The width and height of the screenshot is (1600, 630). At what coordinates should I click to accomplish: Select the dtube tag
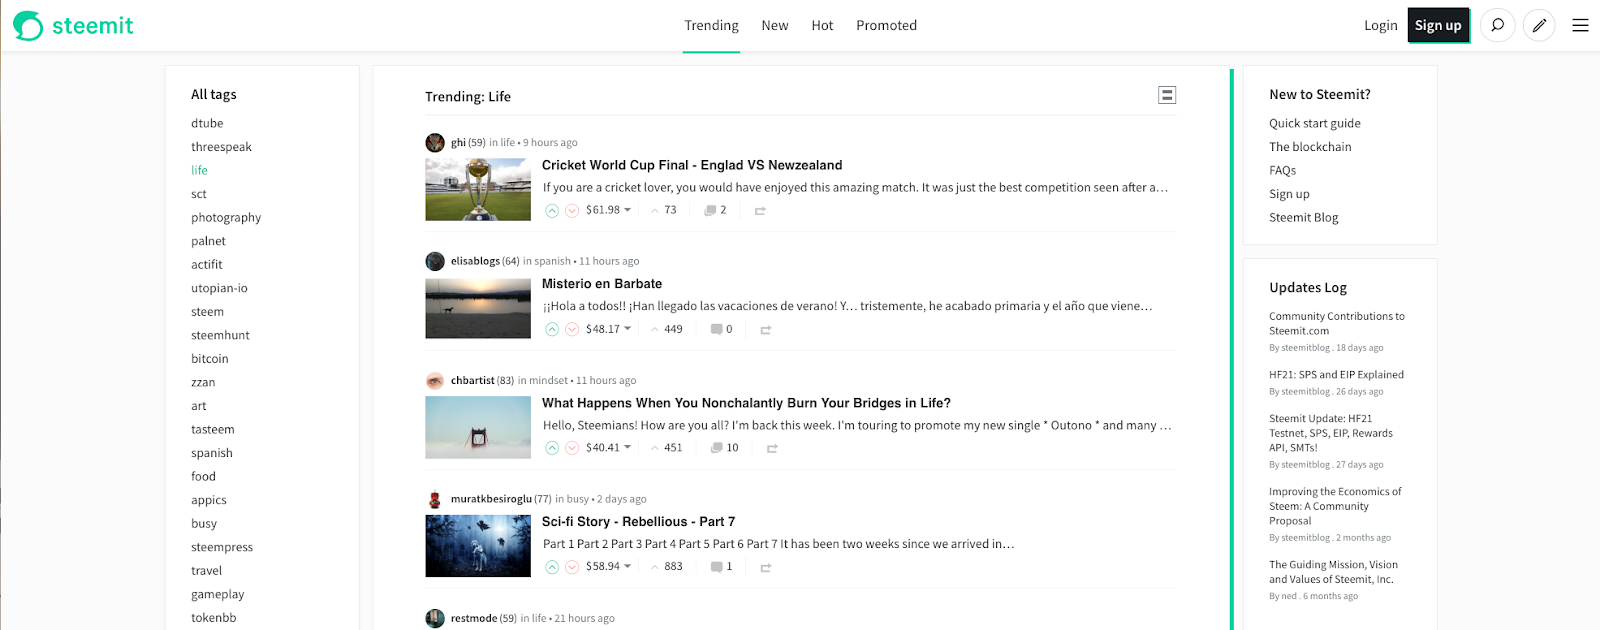coord(207,123)
